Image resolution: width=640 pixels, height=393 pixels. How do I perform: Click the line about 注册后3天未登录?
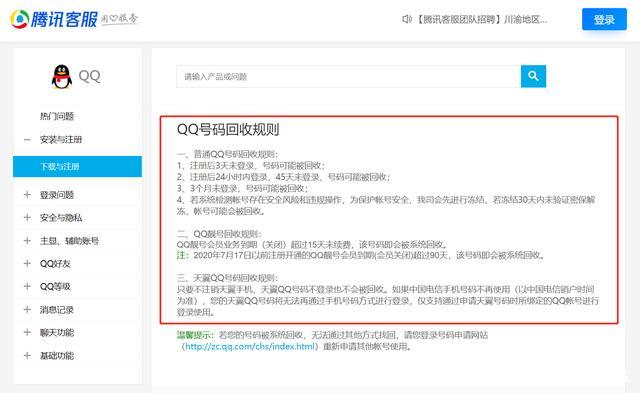coord(251,165)
